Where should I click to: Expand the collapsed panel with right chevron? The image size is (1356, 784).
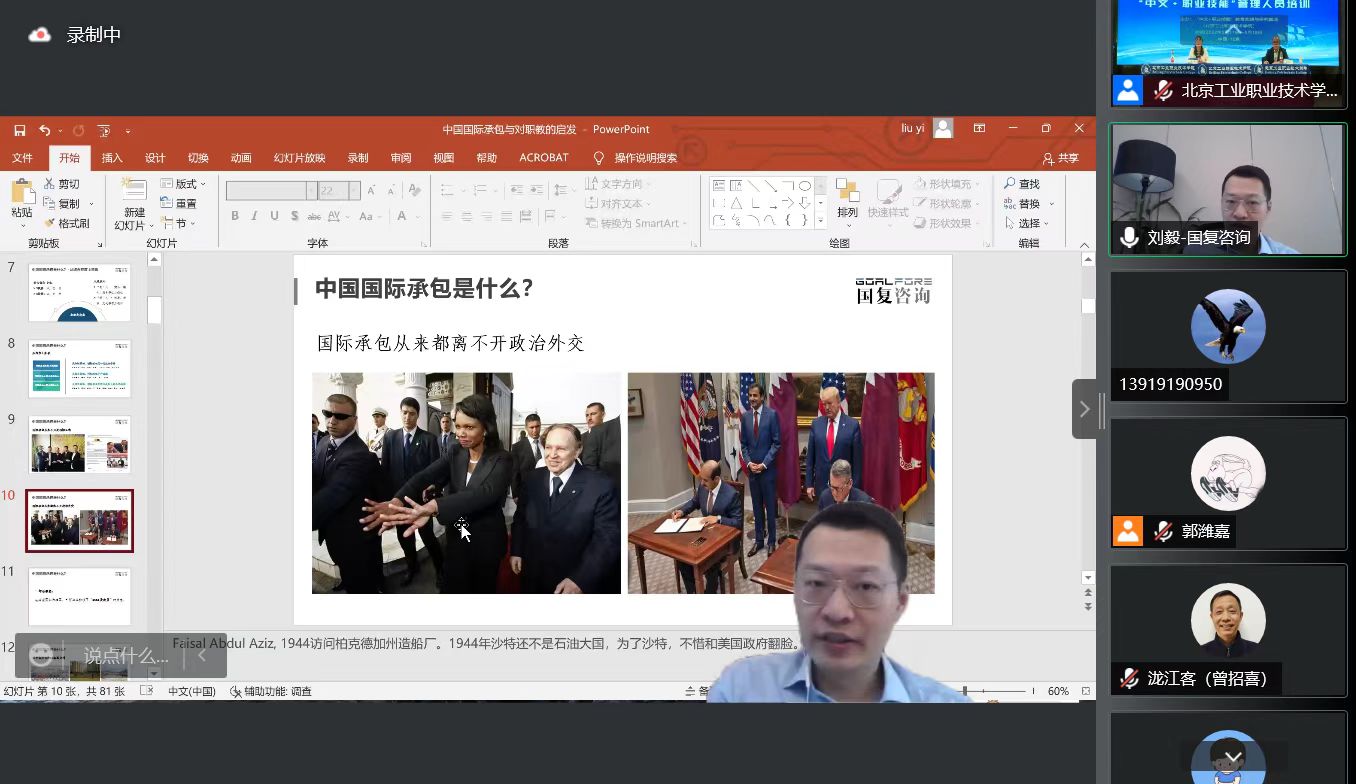1084,409
